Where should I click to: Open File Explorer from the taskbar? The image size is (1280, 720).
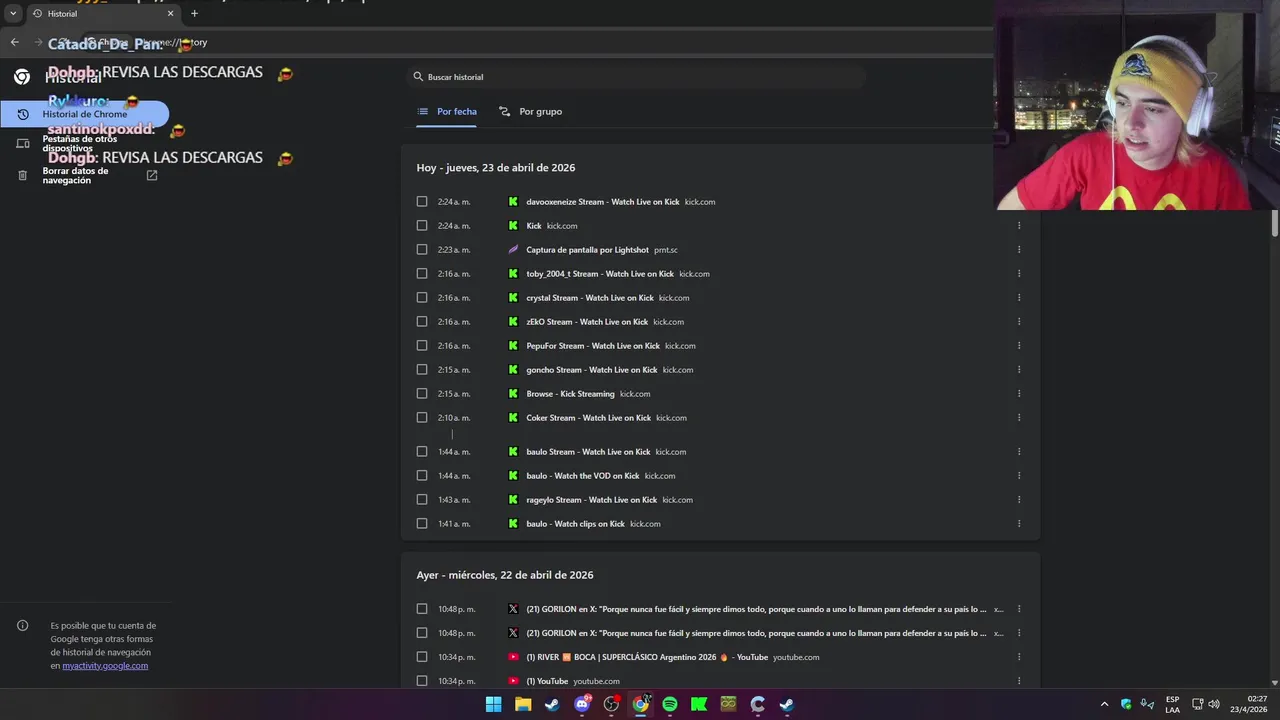pyautogui.click(x=523, y=704)
